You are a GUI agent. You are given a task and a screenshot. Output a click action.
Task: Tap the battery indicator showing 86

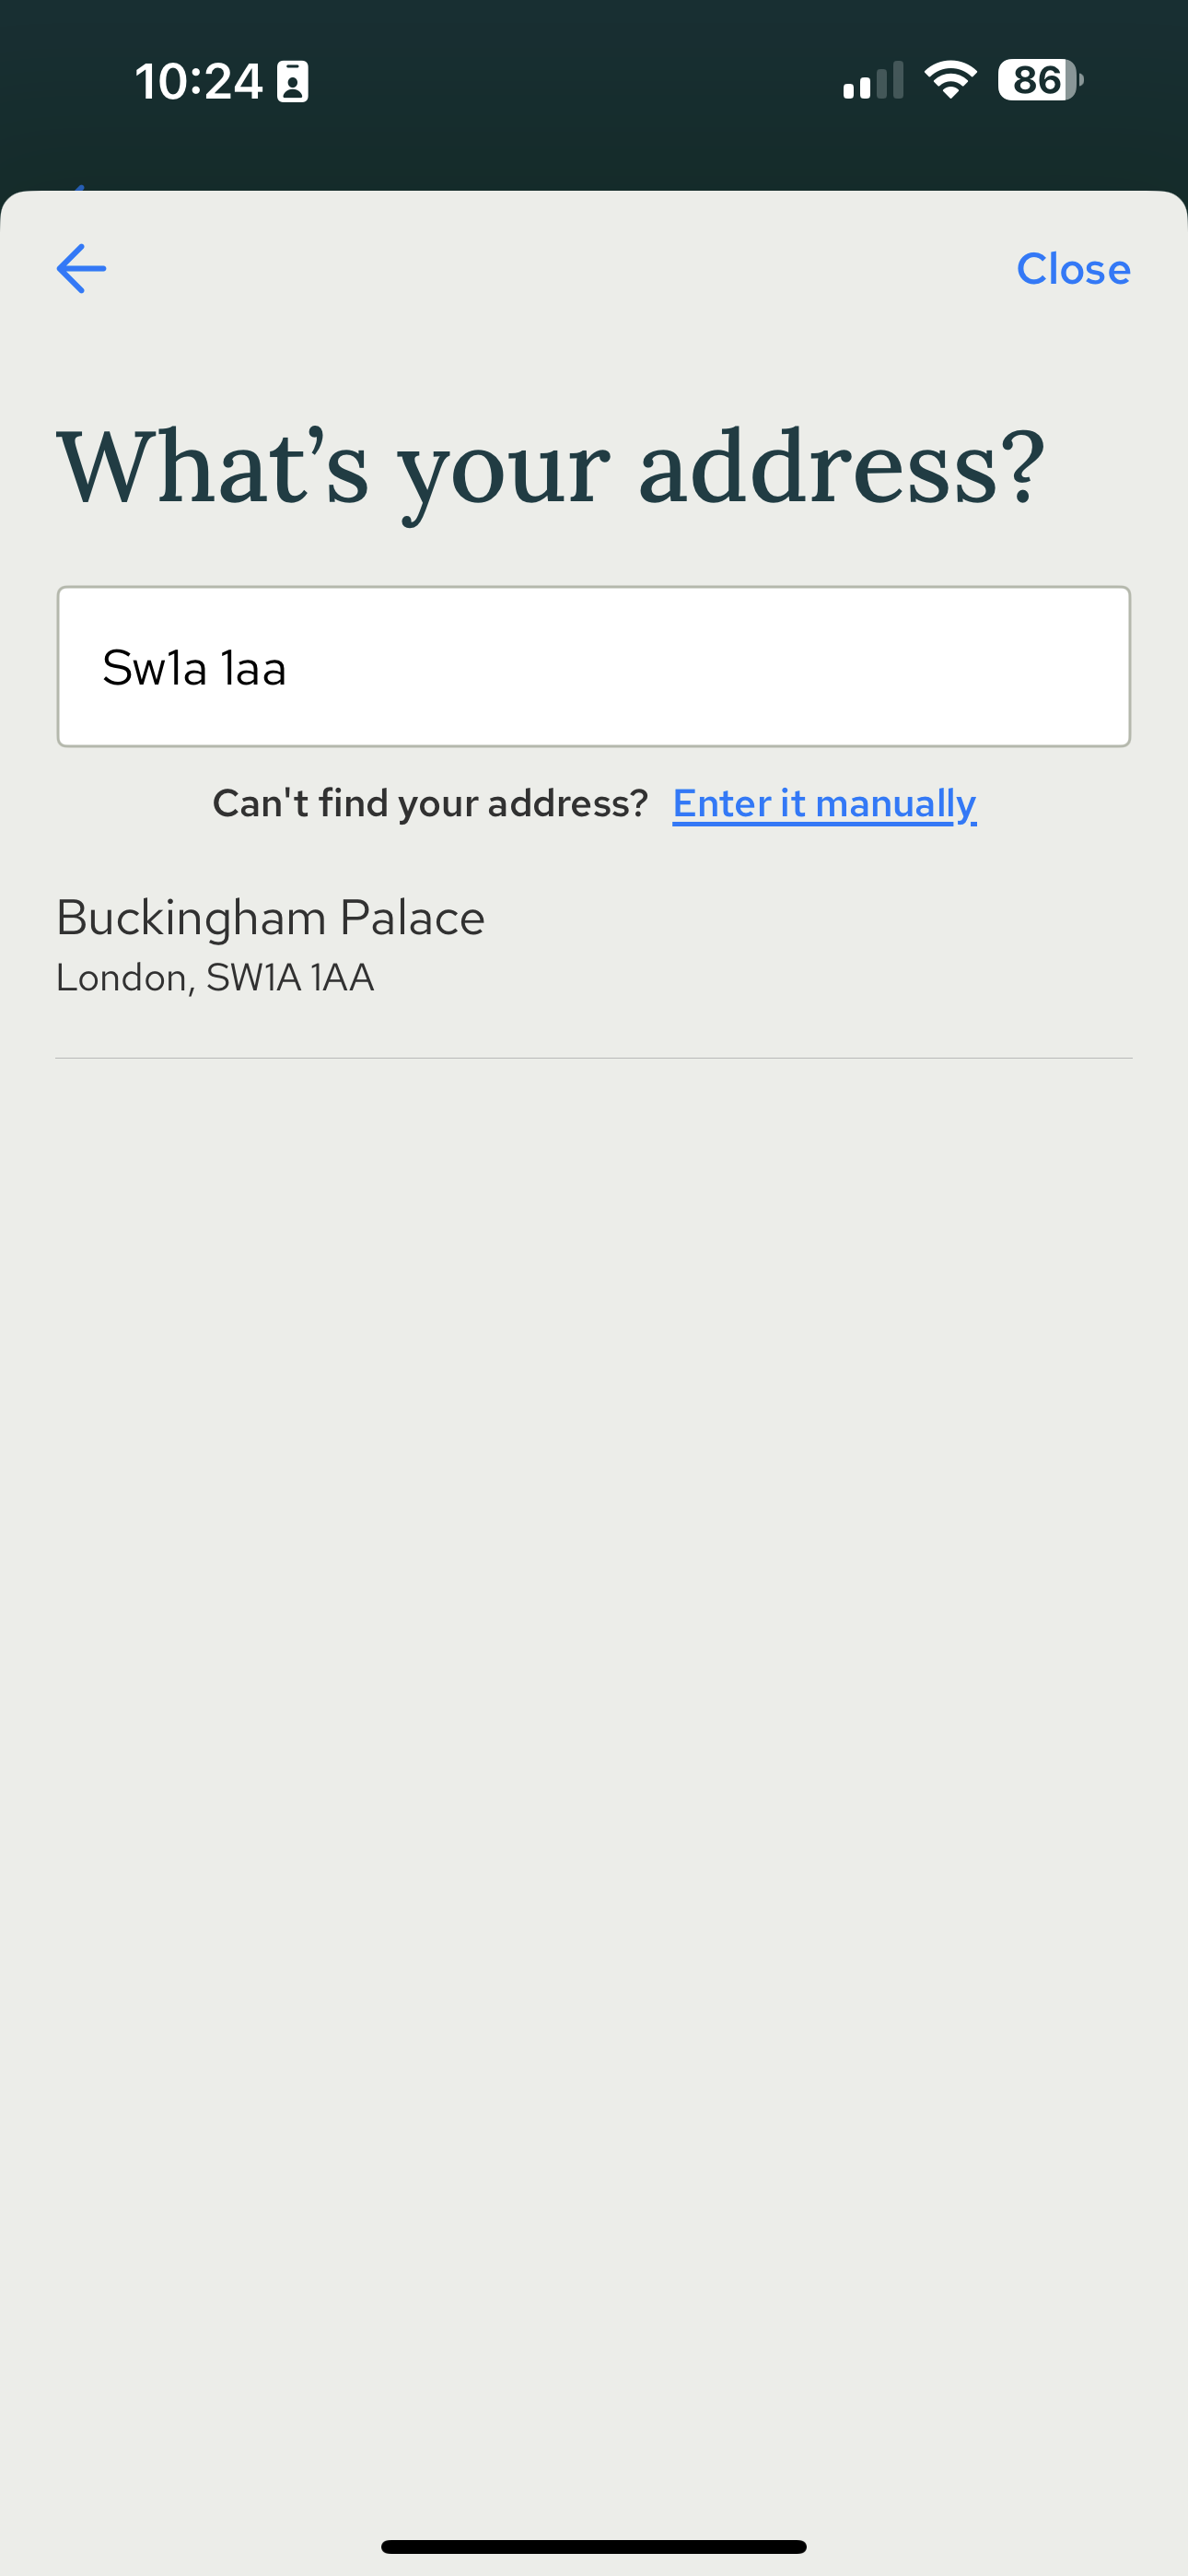(x=1040, y=80)
